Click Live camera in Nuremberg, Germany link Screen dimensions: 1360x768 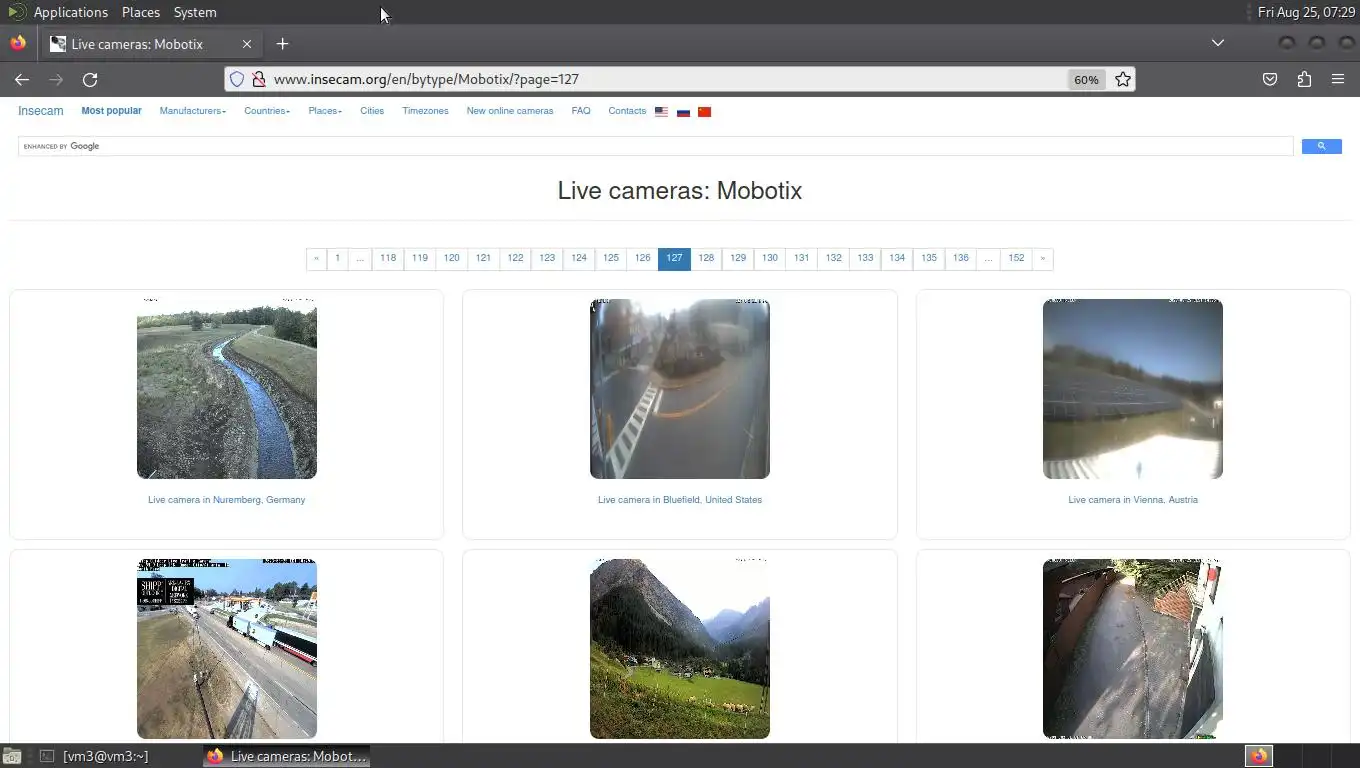pos(227,500)
